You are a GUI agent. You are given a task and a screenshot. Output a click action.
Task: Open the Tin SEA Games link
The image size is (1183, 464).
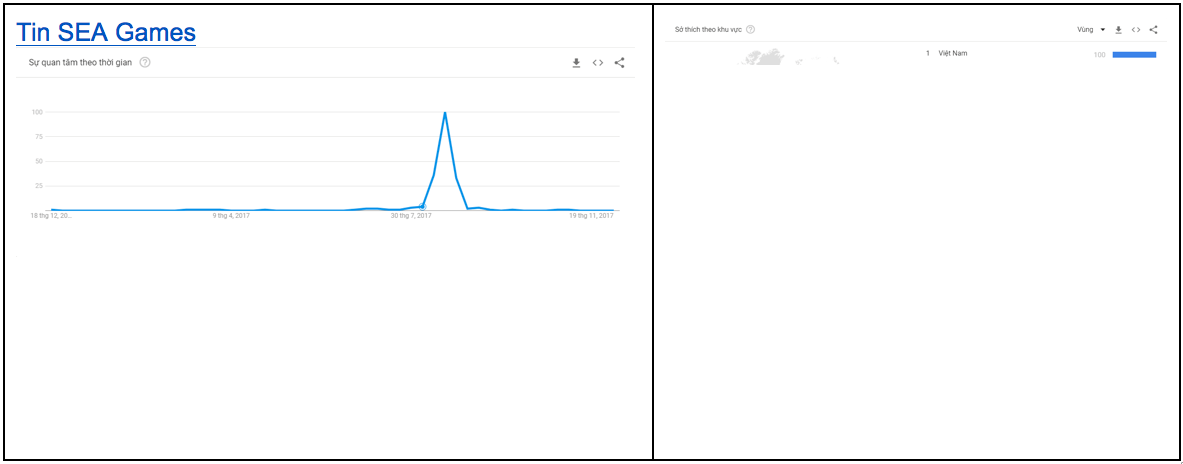106,32
